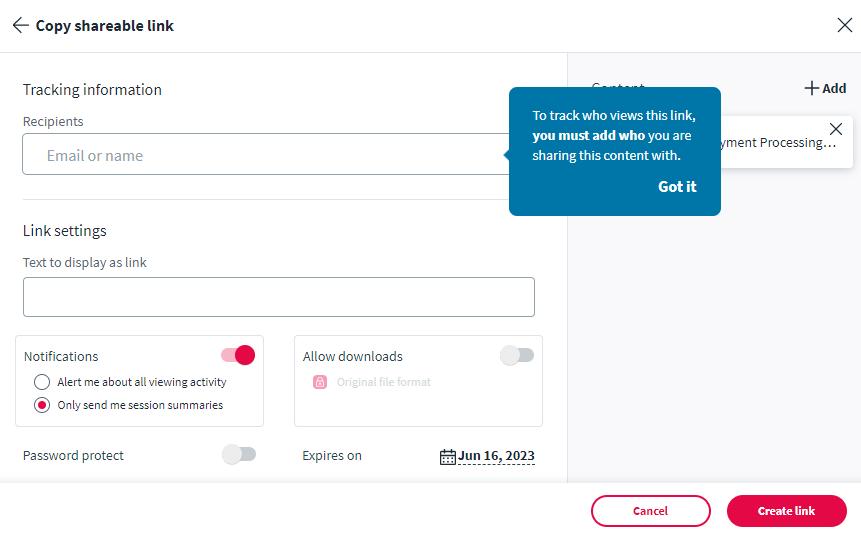Go back using the left arrow
Viewport: 861px width, 536px height.
point(20,26)
